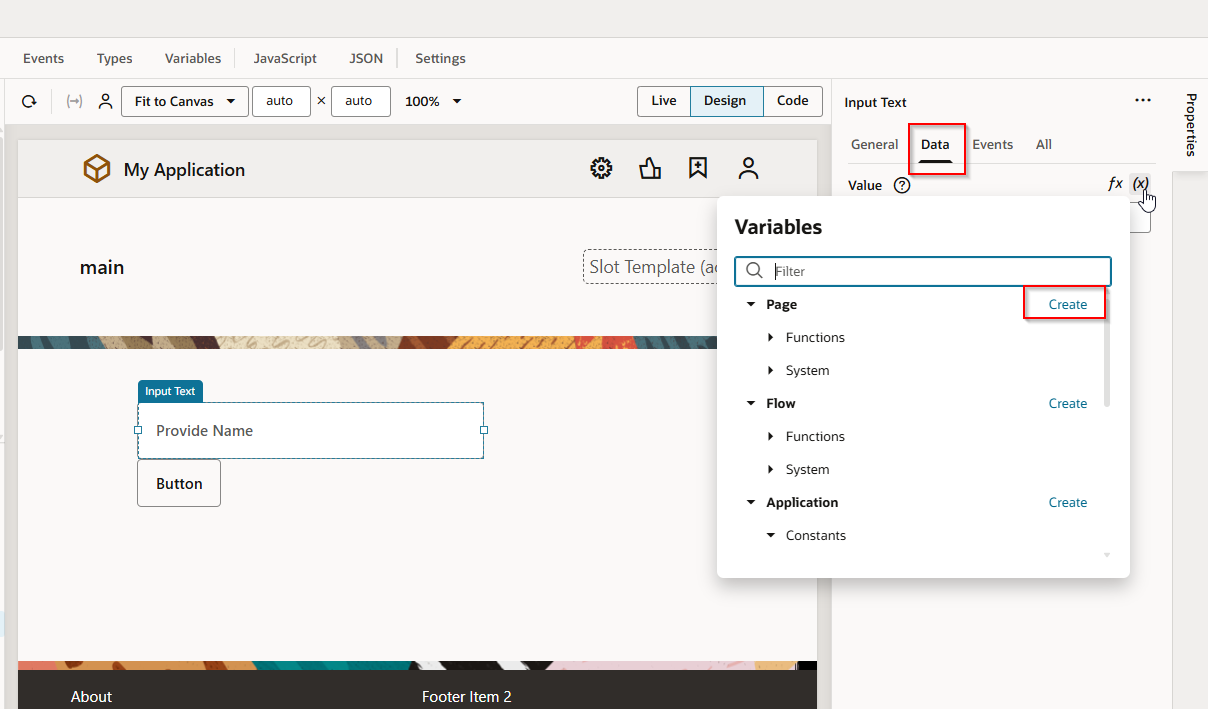Click the My Application hexagon logo

(97, 169)
